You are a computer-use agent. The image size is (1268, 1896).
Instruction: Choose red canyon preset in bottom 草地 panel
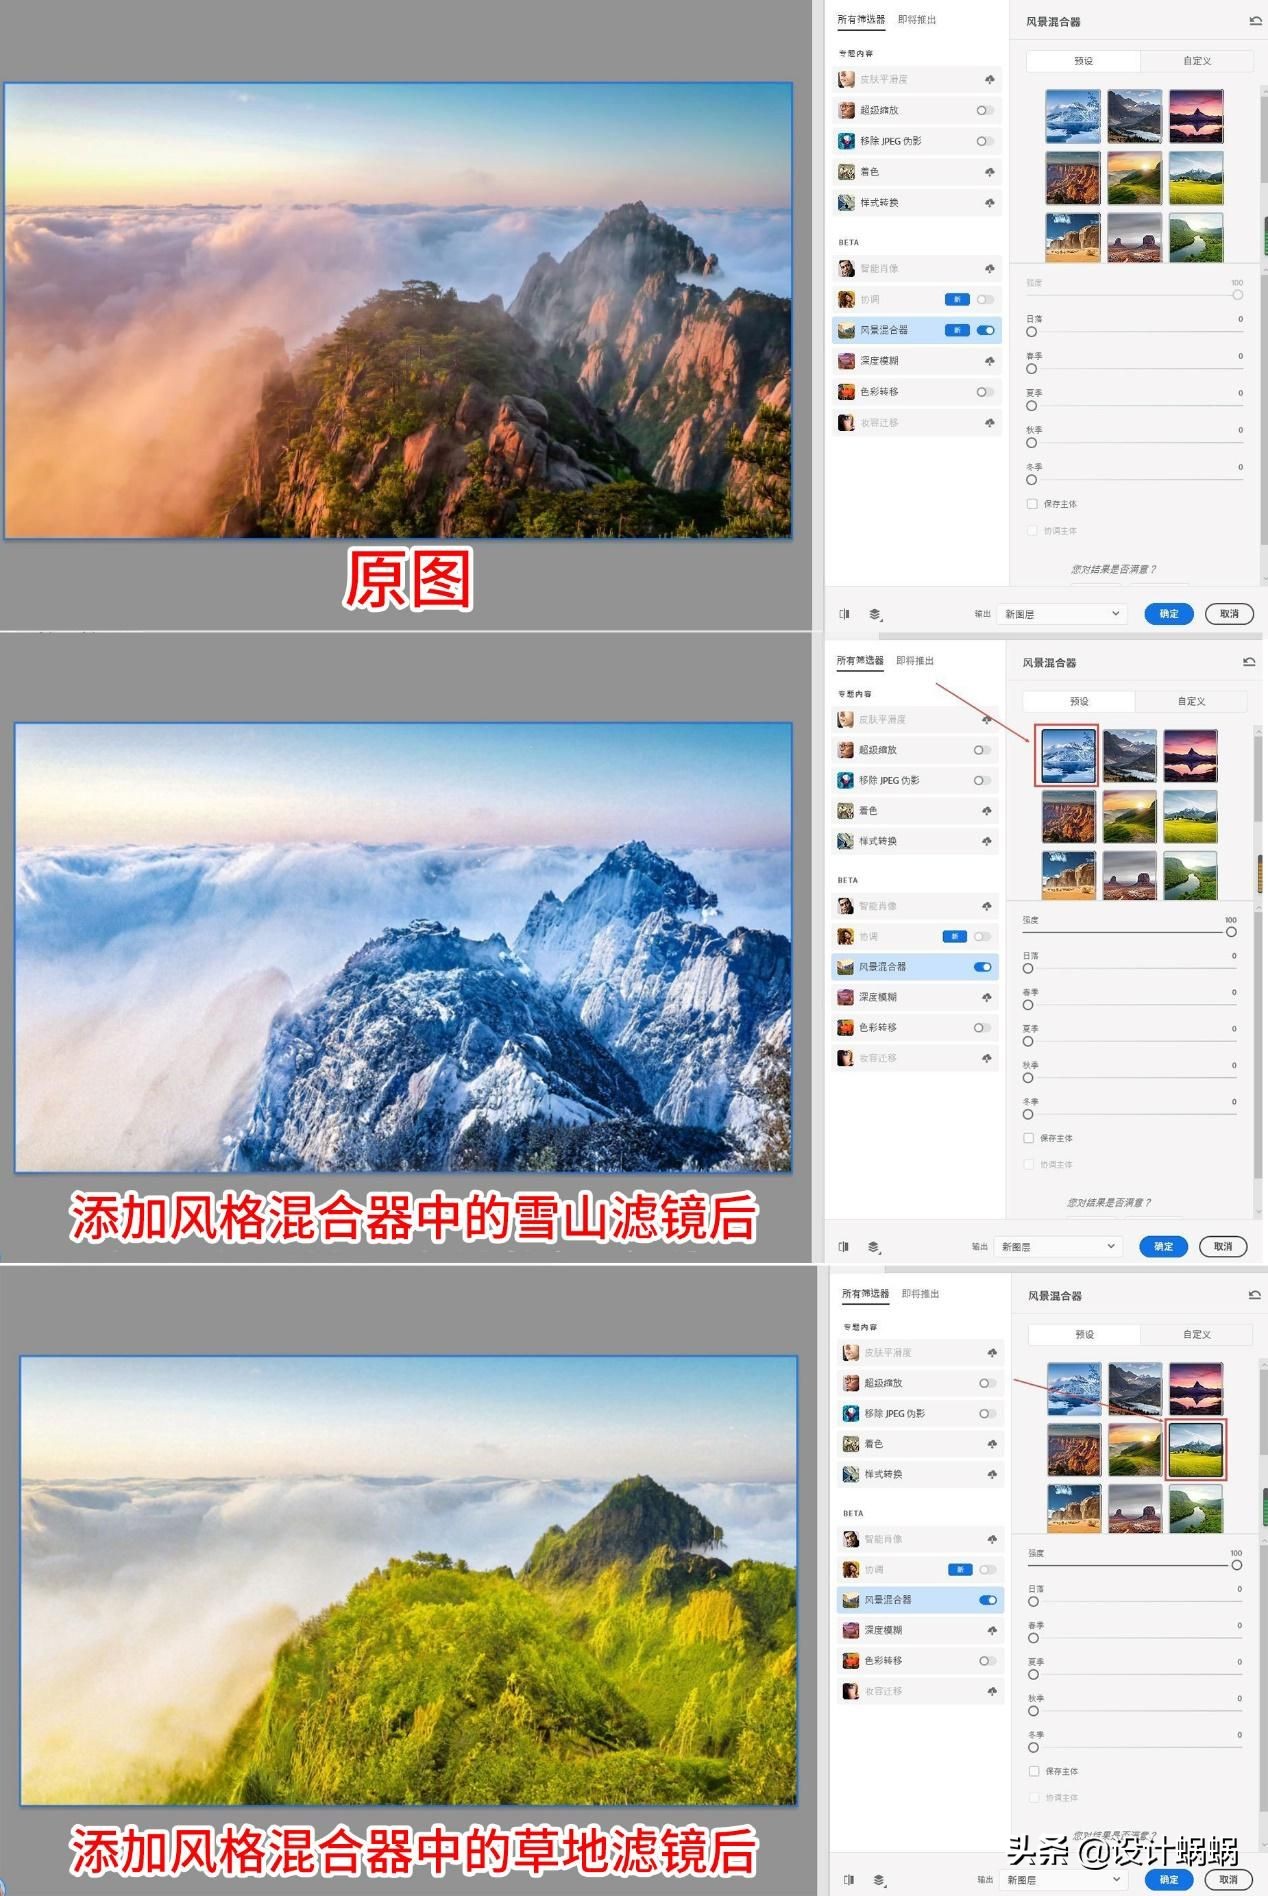coord(1074,1449)
